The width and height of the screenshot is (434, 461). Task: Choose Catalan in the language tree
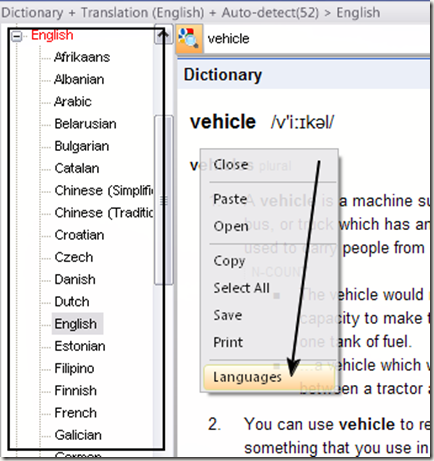click(x=77, y=168)
